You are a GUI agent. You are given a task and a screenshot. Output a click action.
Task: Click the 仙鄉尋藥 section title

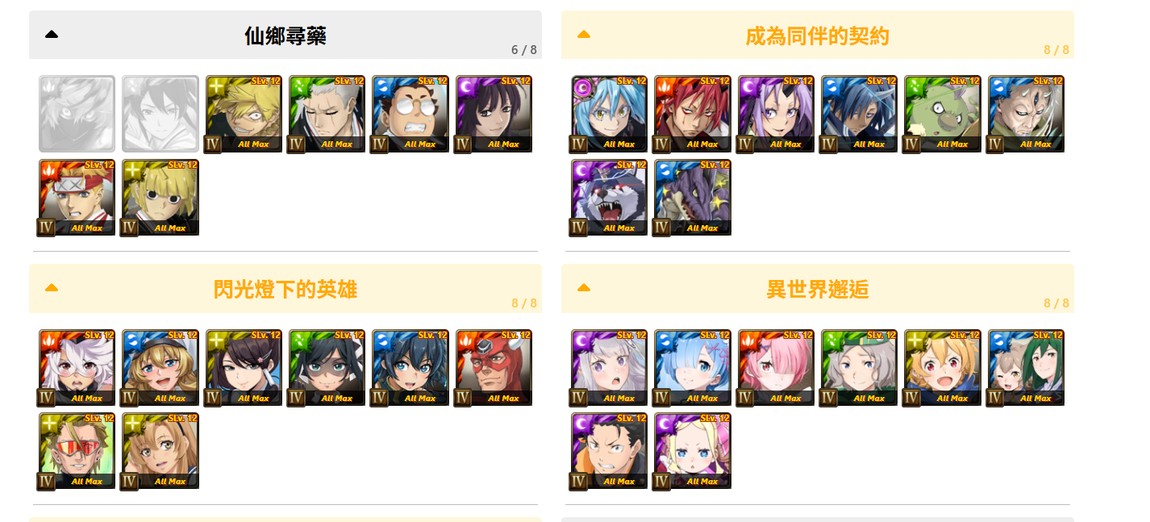[285, 35]
